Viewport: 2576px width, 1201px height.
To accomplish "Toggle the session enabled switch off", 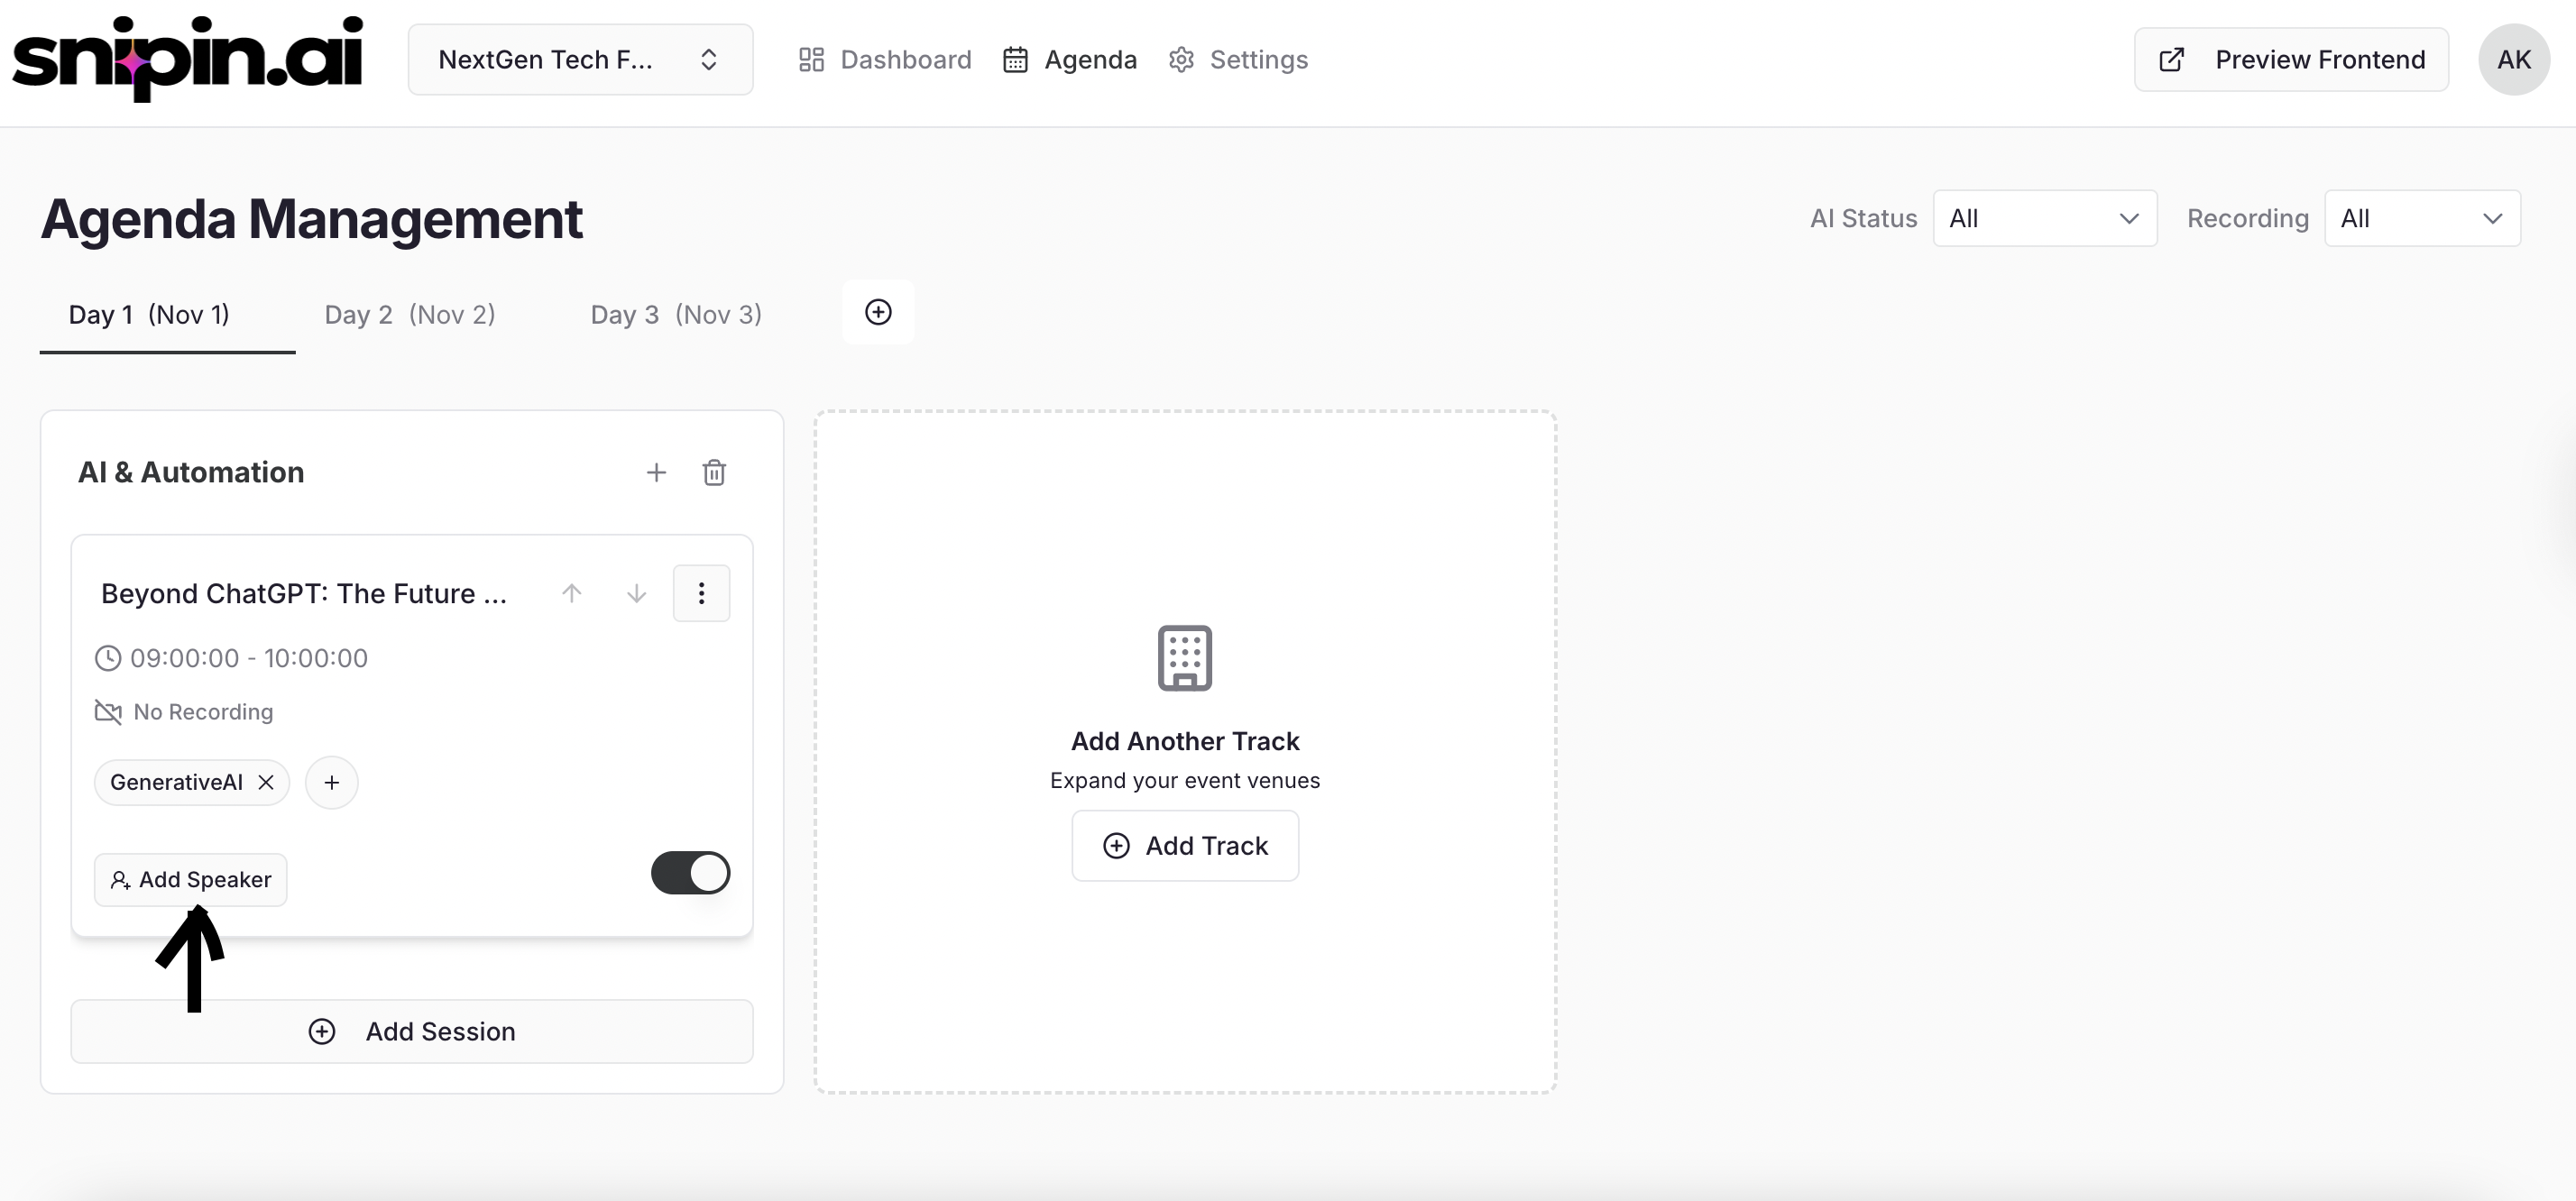I will (x=690, y=873).
